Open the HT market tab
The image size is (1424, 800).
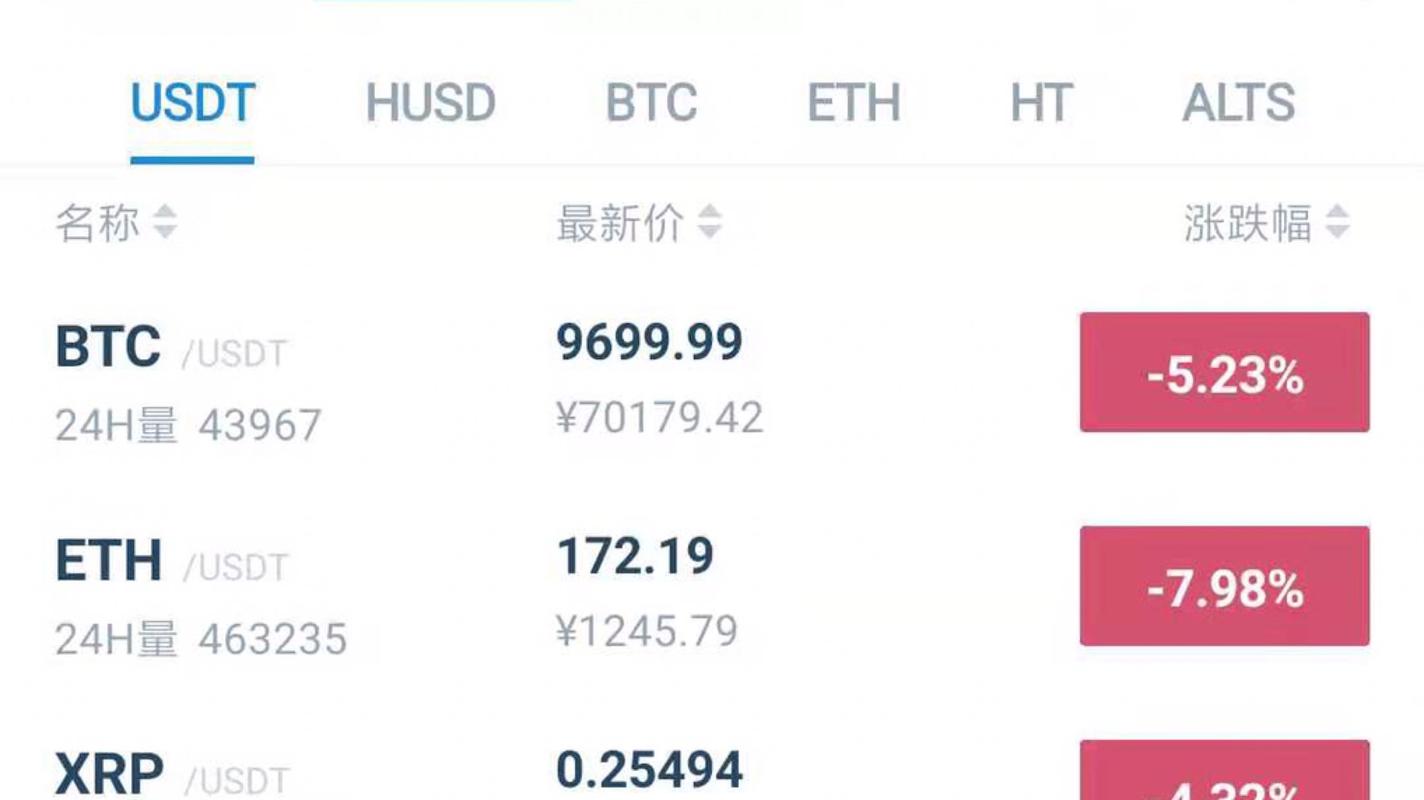(1041, 103)
